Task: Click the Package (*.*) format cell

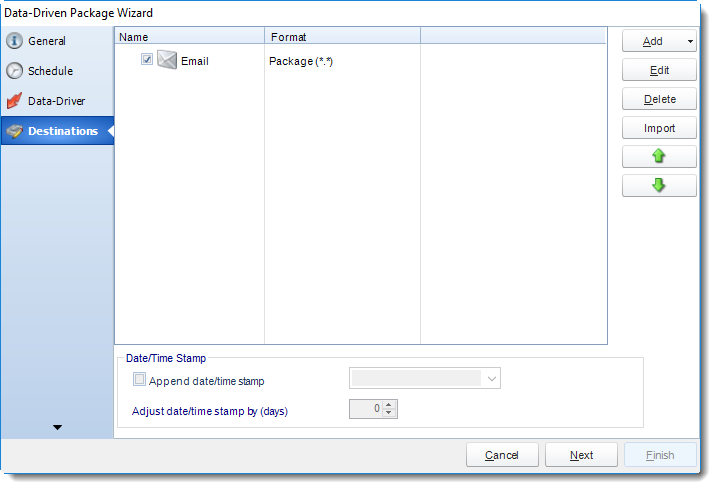Action: (x=301, y=61)
